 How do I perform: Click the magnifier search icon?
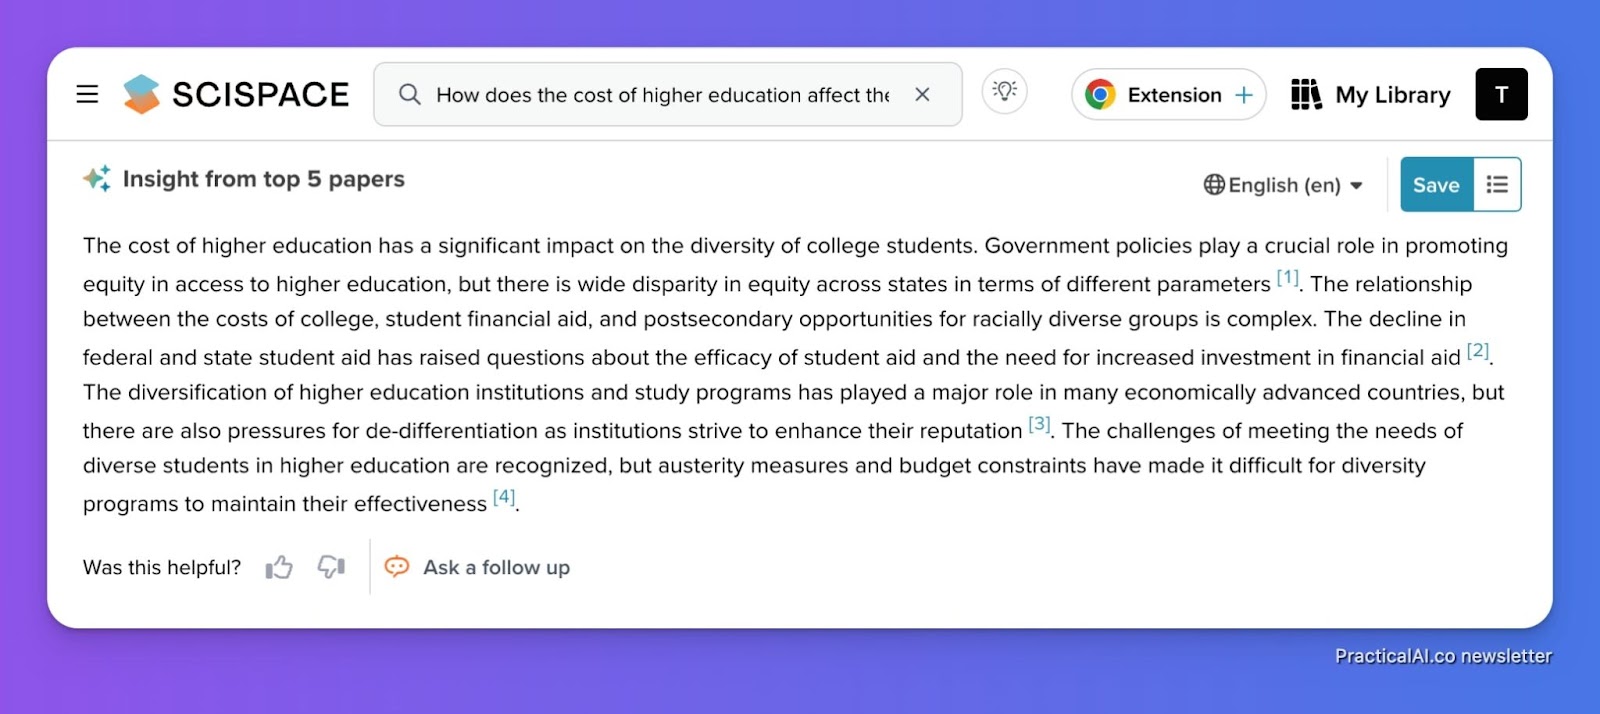click(409, 94)
